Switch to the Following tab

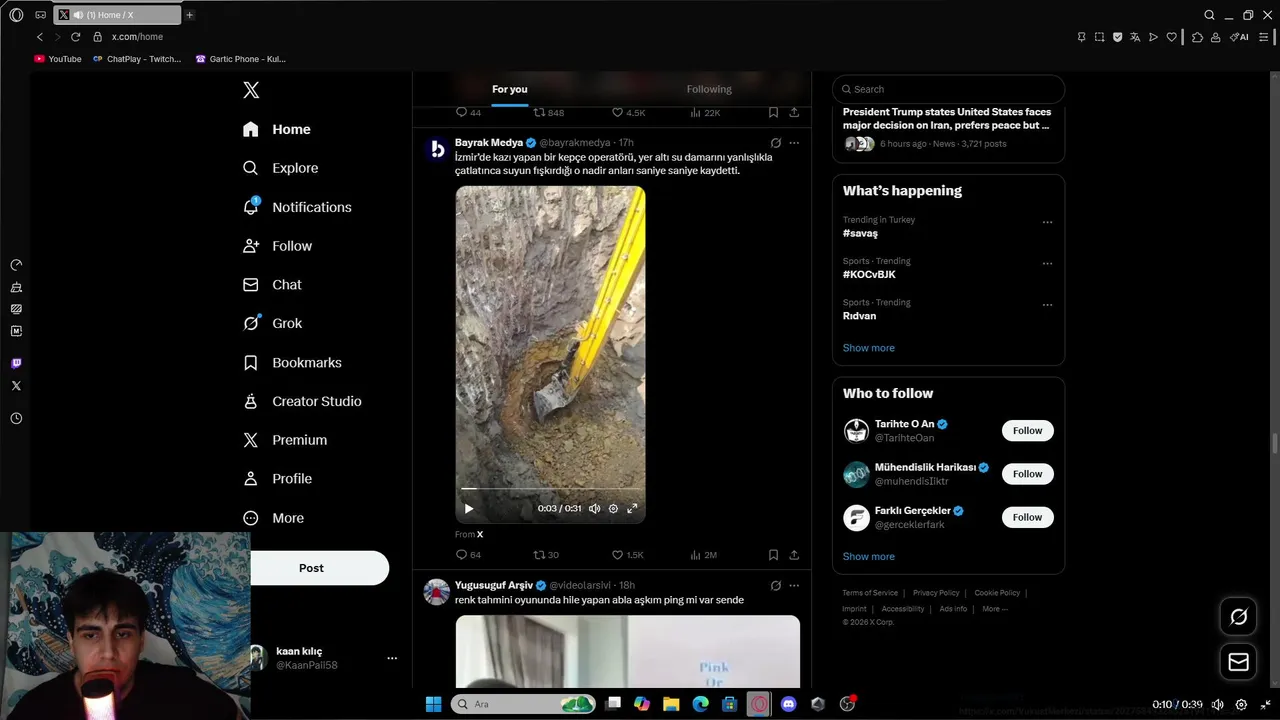coord(709,89)
